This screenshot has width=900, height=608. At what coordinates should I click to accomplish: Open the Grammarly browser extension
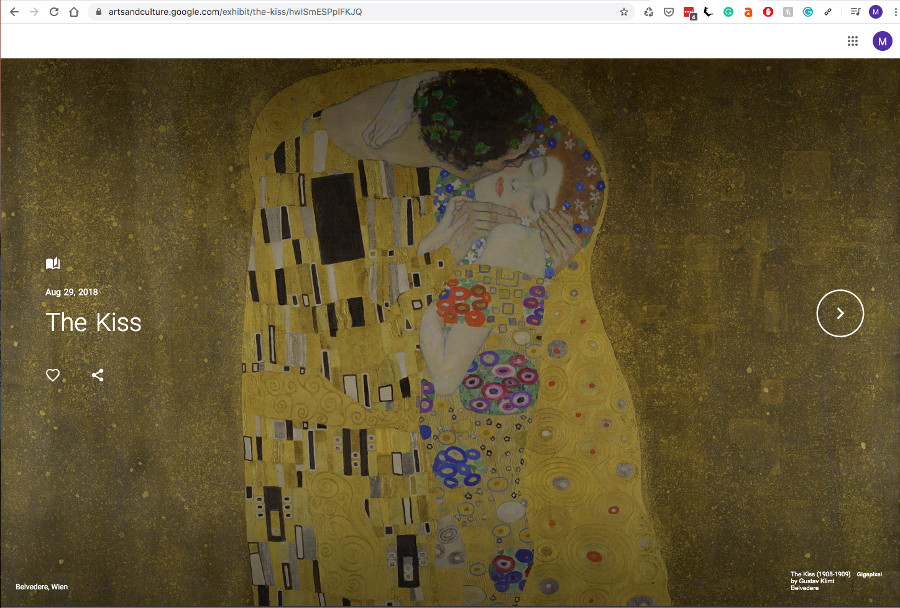[728, 12]
